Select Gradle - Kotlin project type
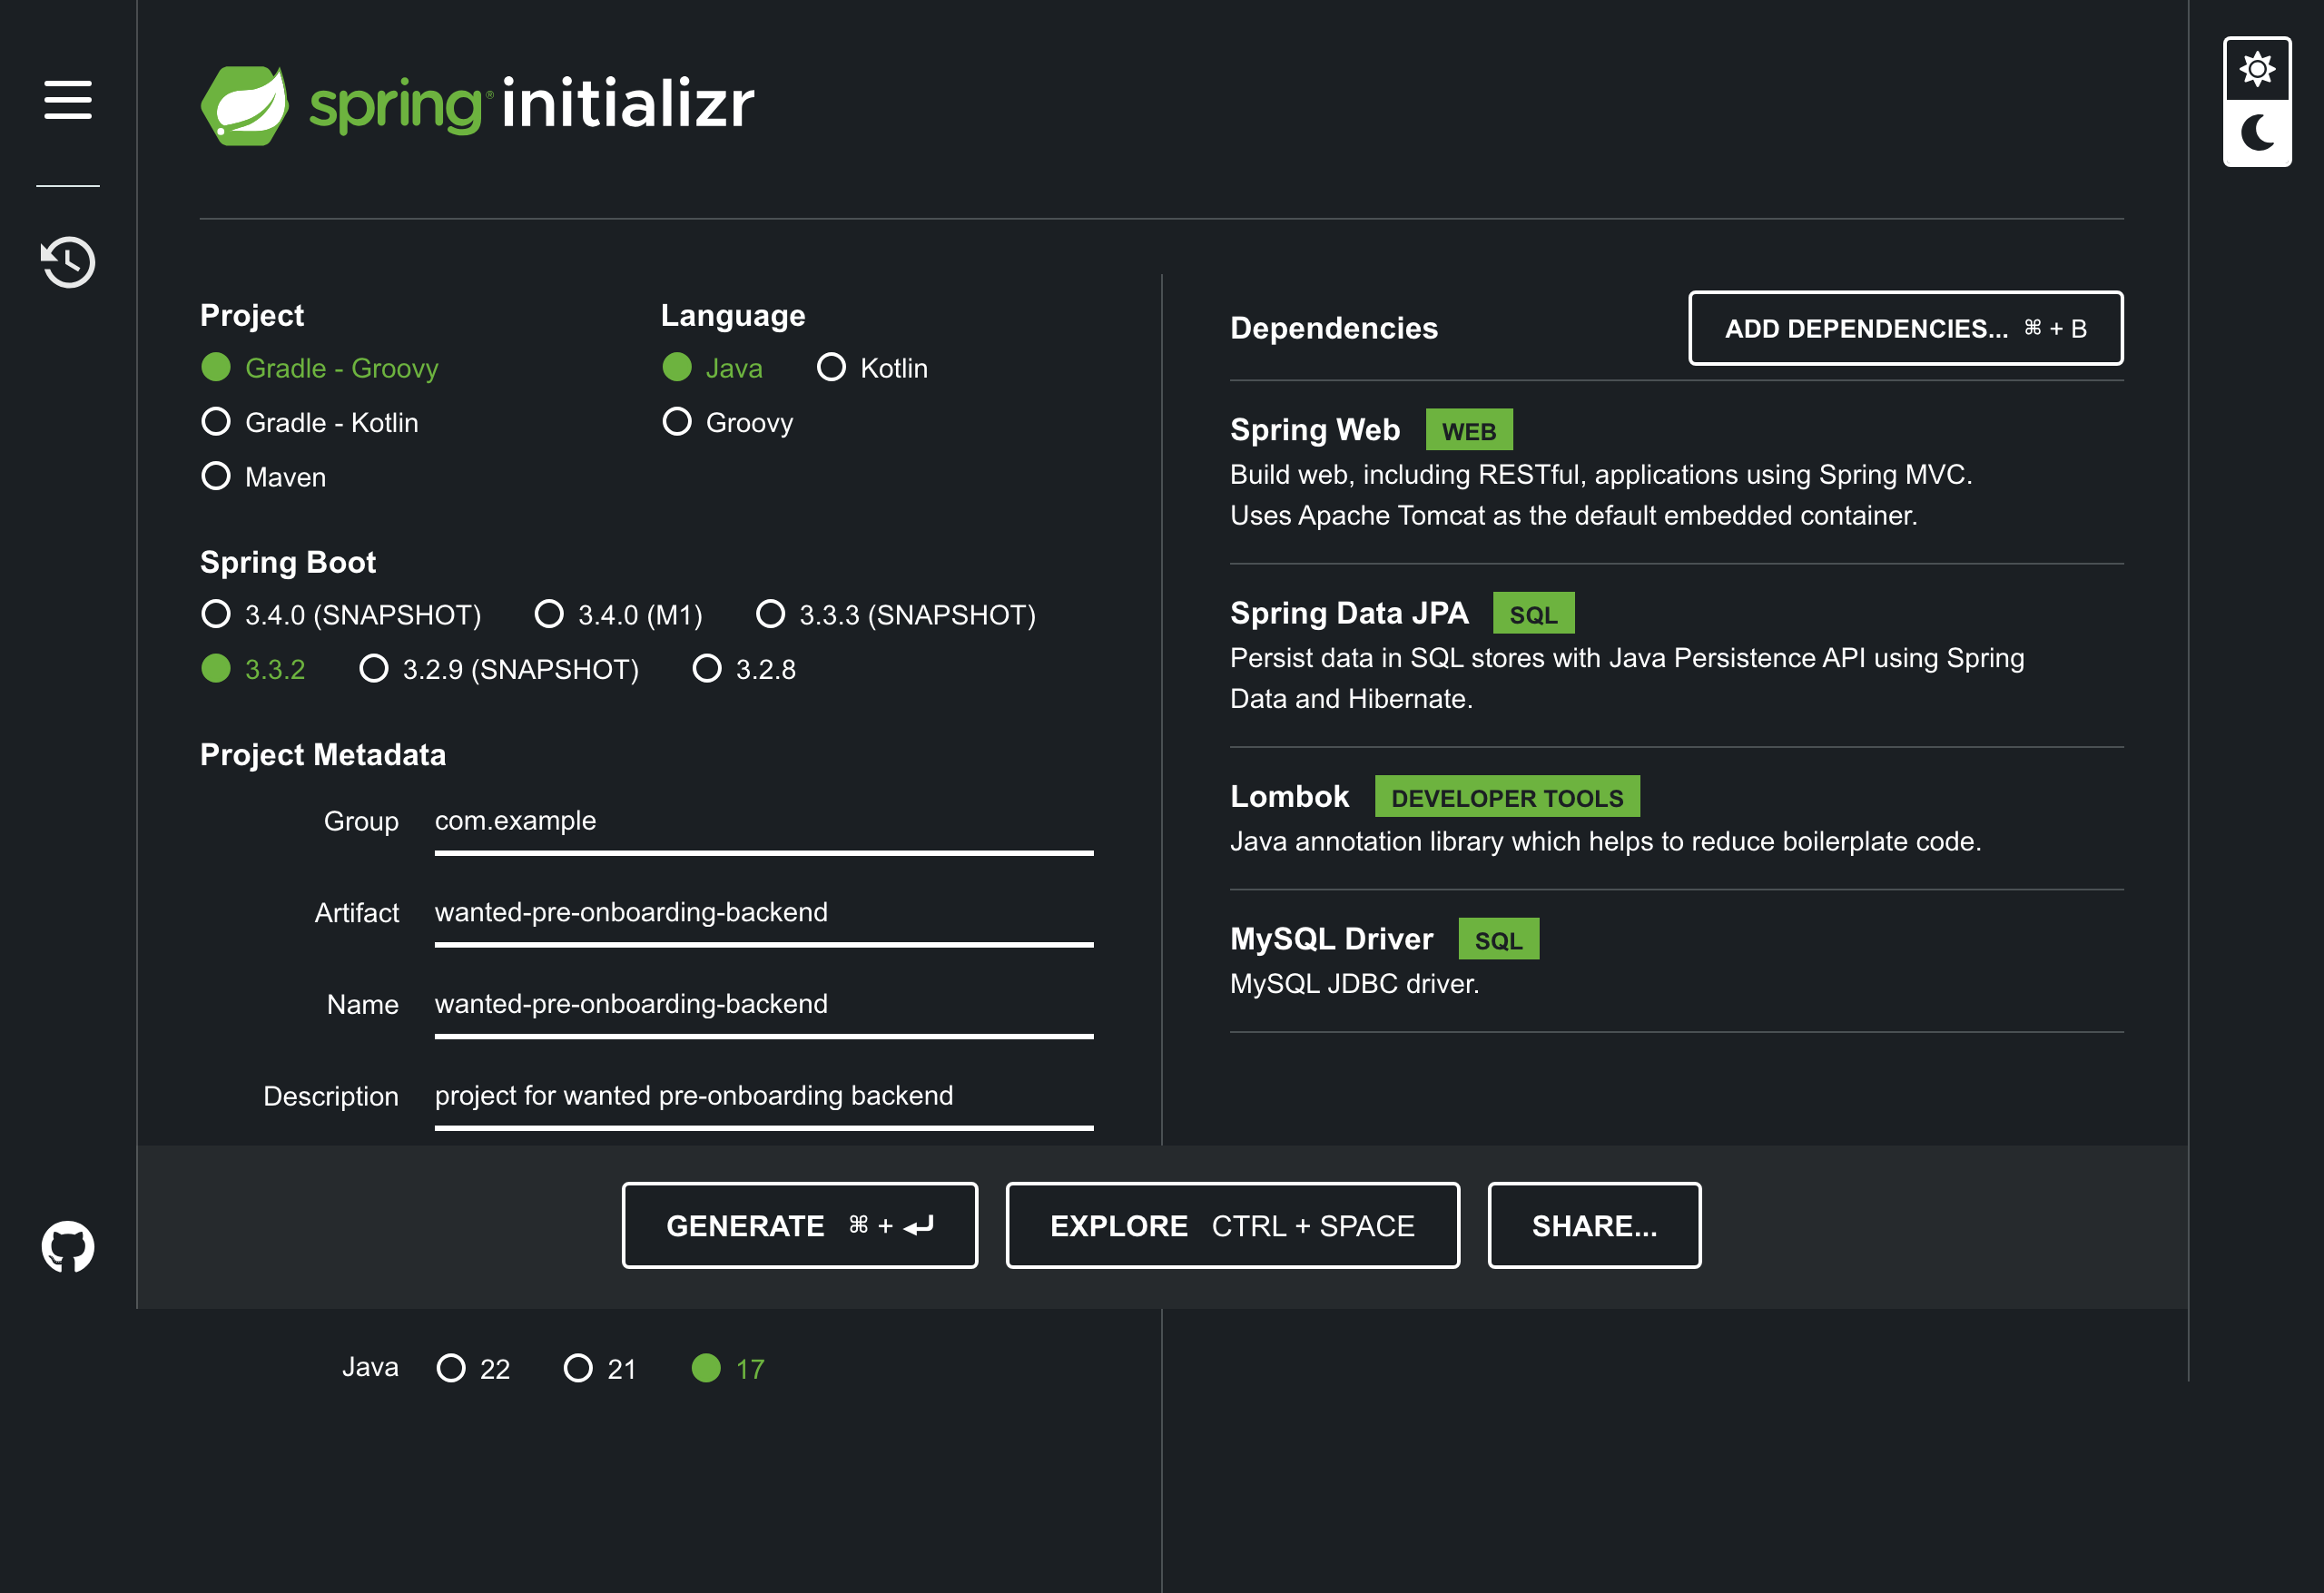 pos(310,422)
